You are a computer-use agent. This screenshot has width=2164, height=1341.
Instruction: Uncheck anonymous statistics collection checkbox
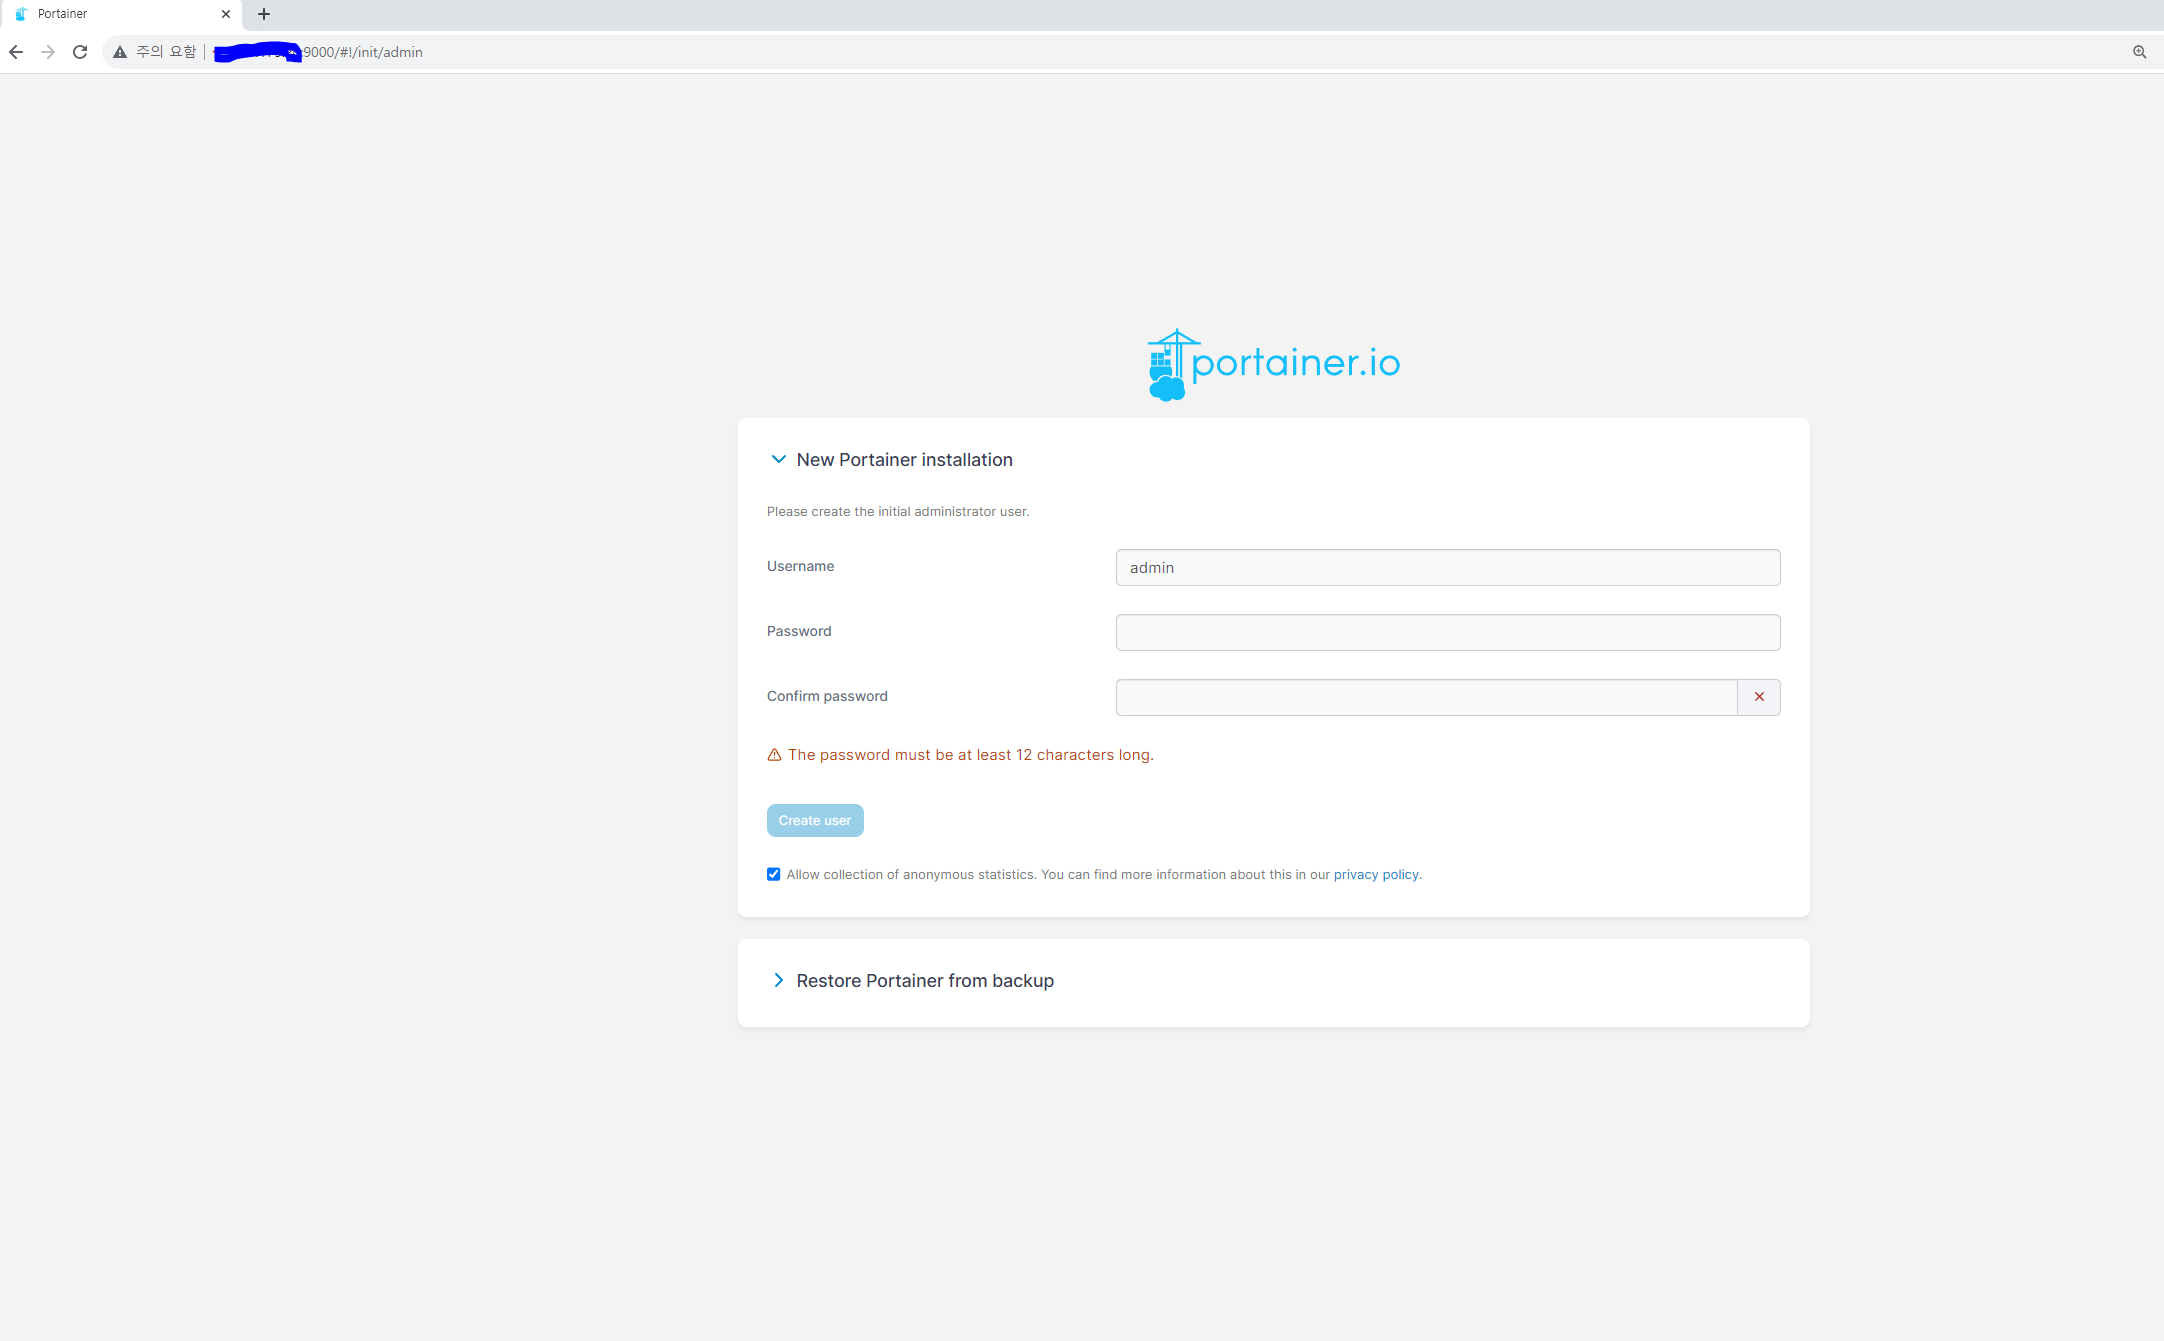click(773, 874)
